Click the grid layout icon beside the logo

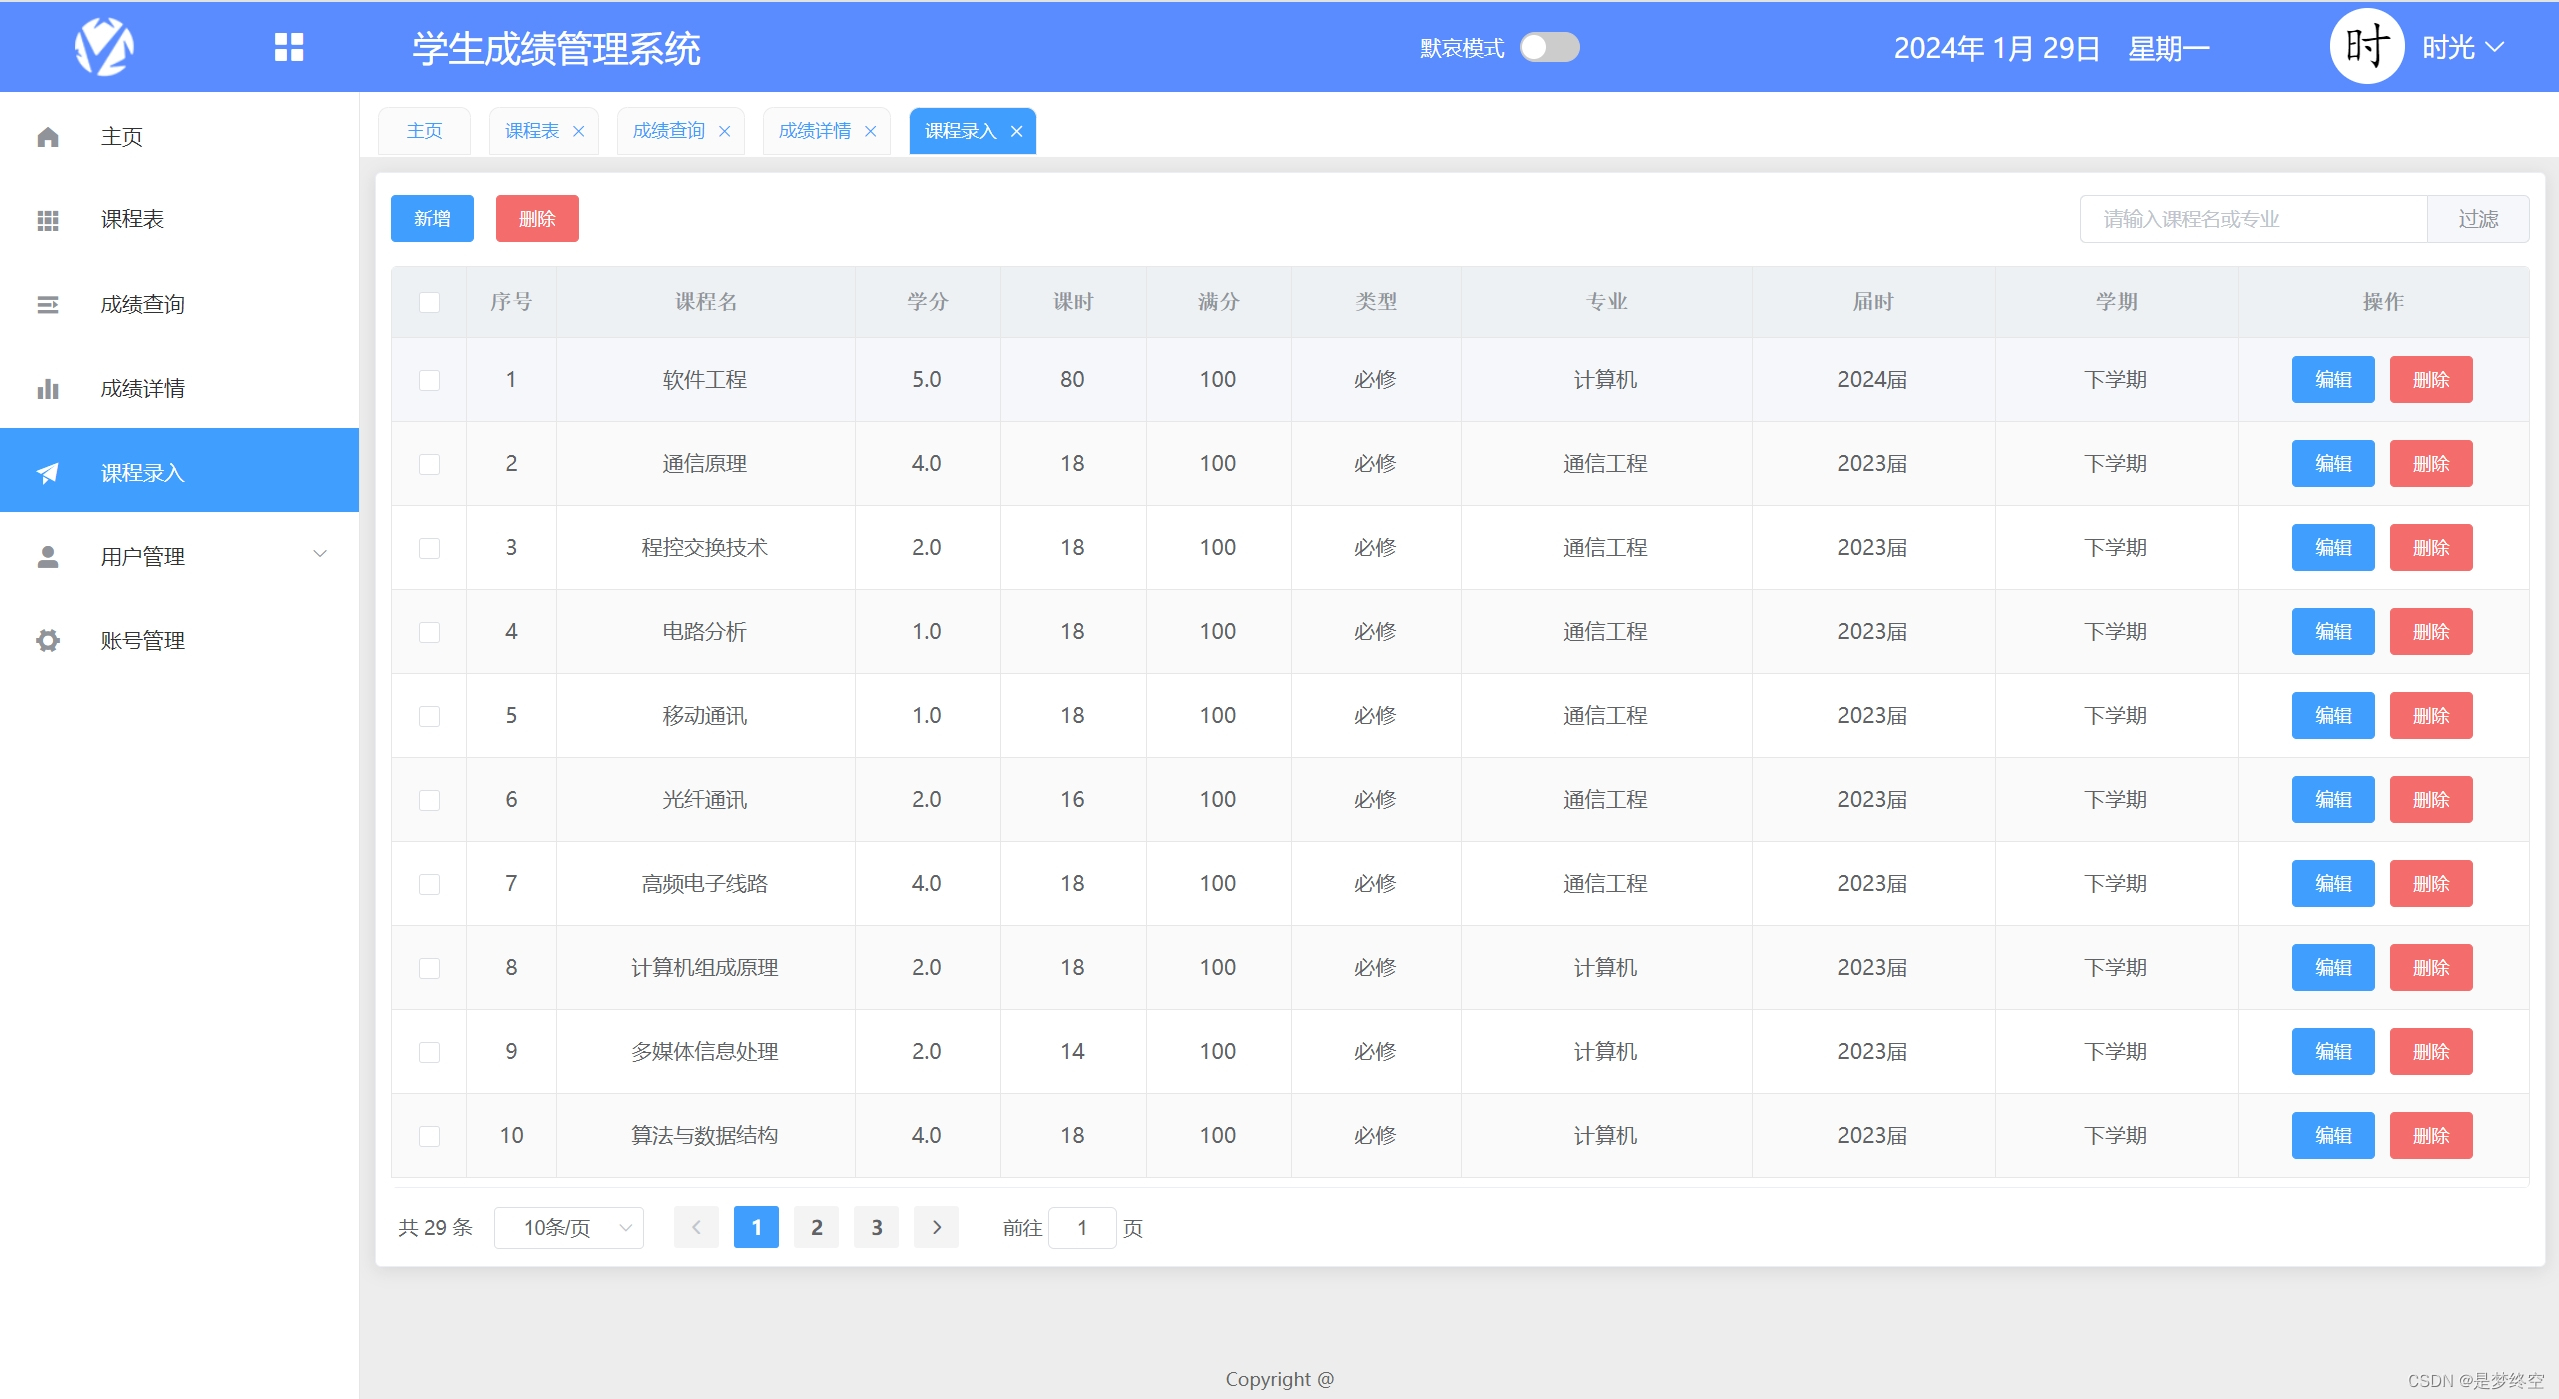coord(289,46)
